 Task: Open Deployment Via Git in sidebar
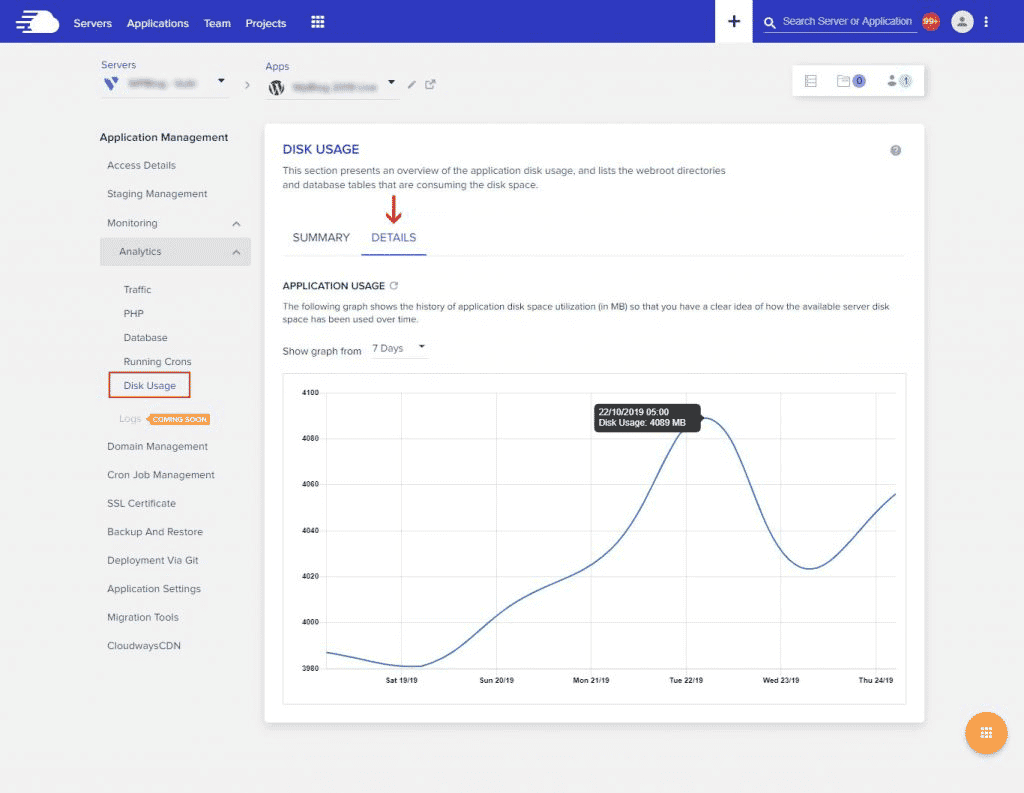pyautogui.click(x=152, y=560)
